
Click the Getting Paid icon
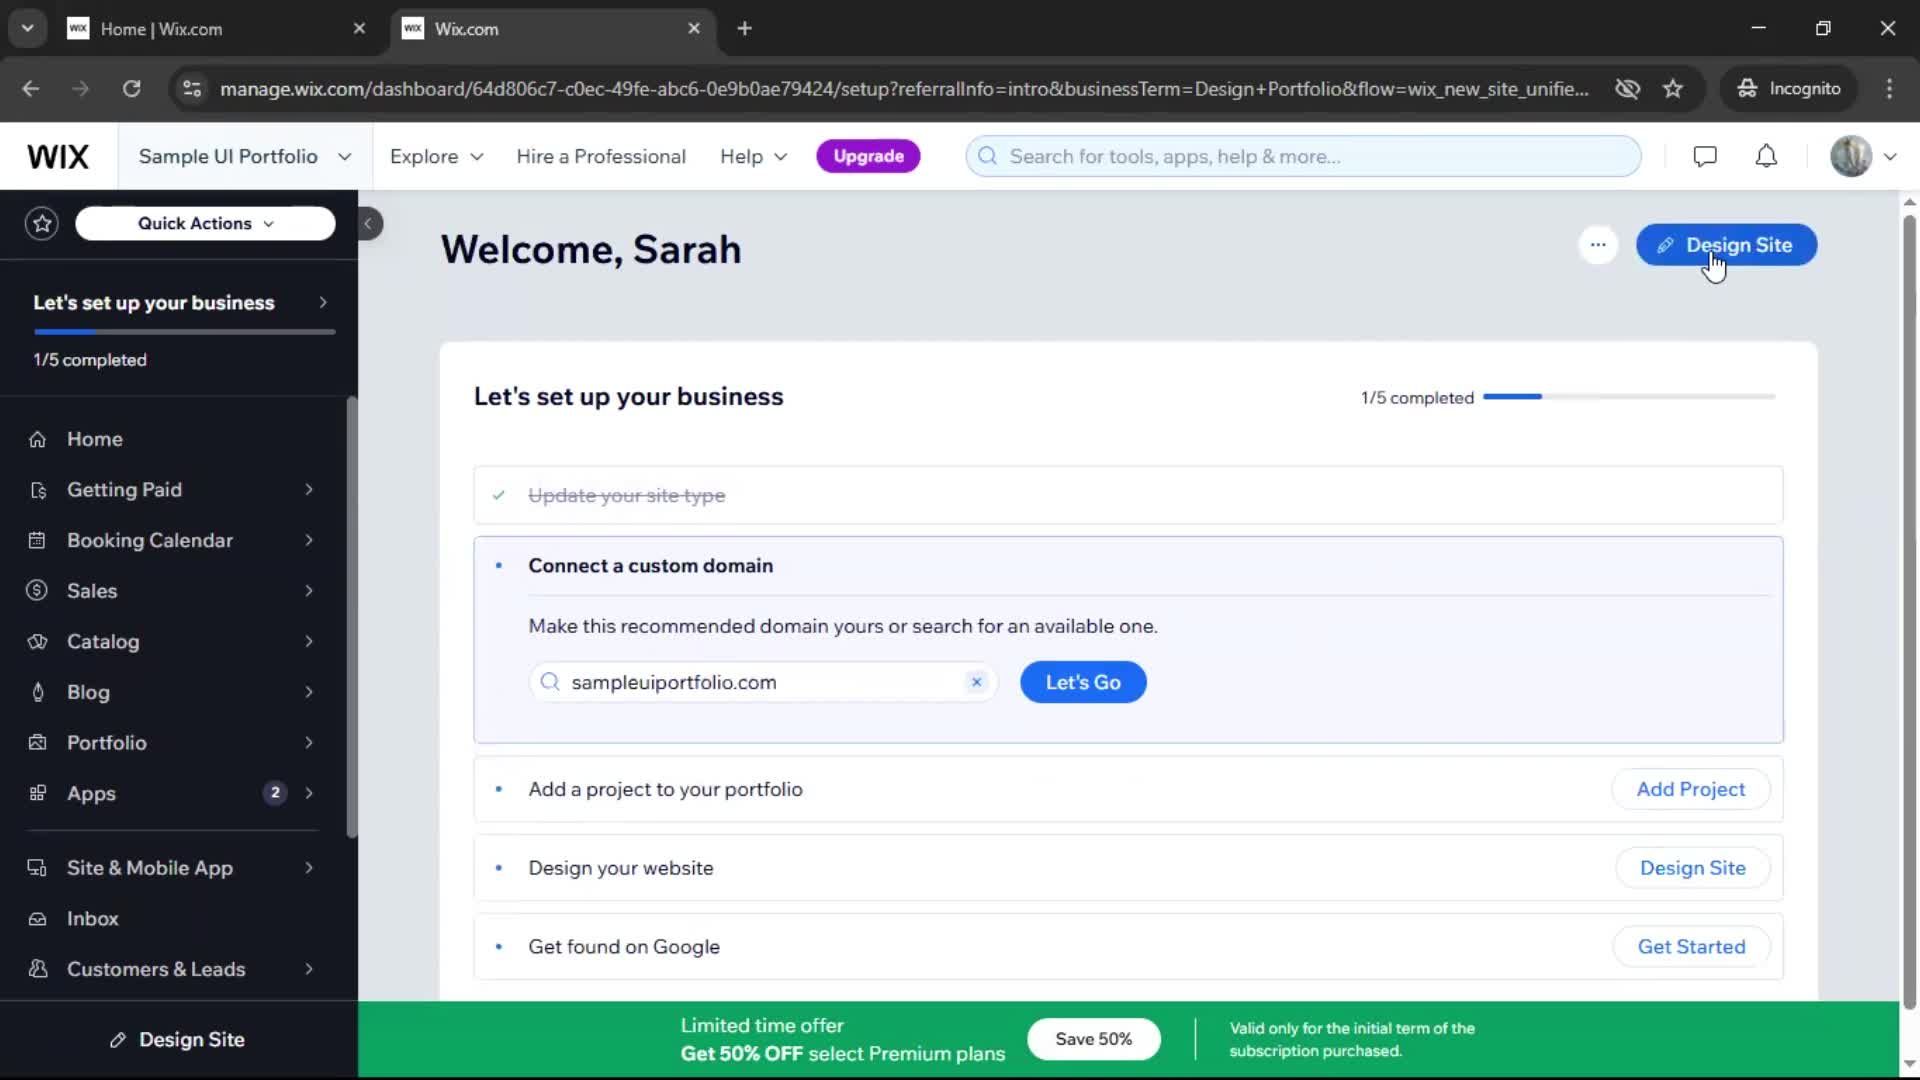pyautogui.click(x=37, y=490)
